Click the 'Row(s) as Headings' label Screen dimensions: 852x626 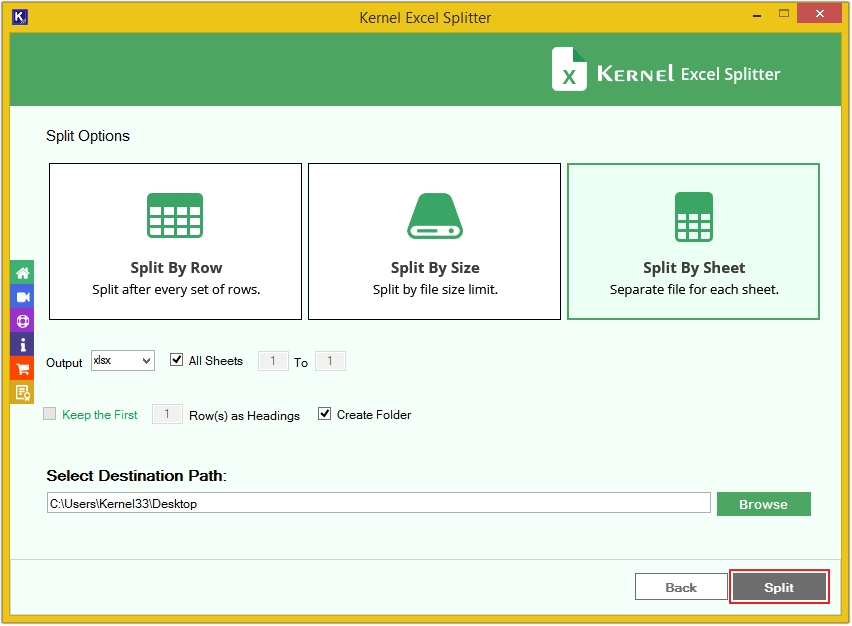click(x=244, y=416)
